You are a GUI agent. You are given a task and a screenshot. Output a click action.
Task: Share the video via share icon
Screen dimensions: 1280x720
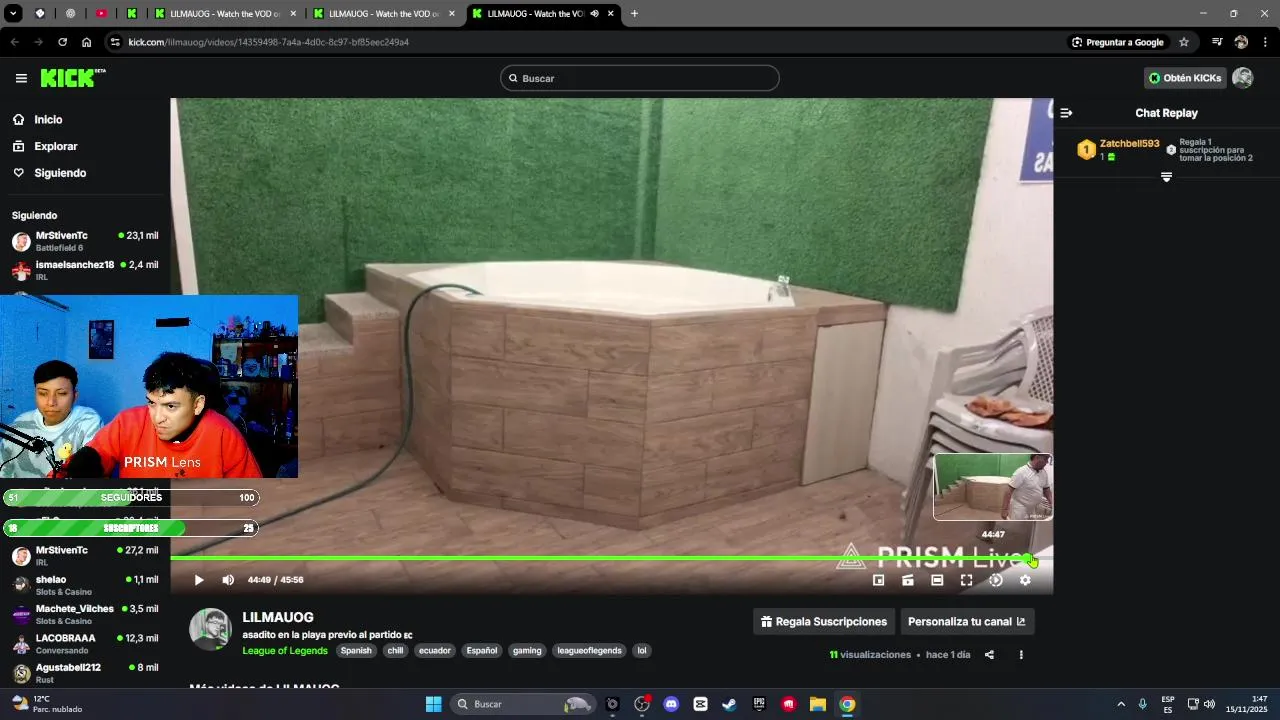click(989, 655)
